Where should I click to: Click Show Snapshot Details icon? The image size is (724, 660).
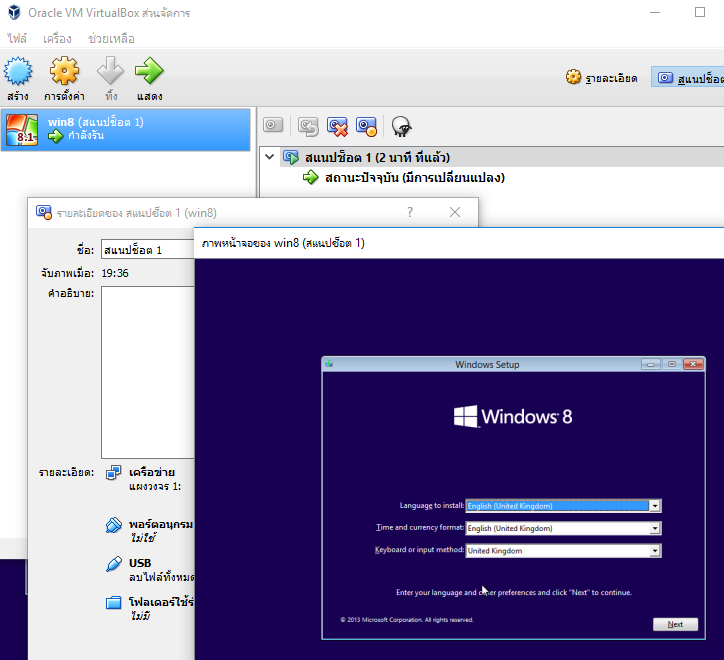[x=367, y=127]
